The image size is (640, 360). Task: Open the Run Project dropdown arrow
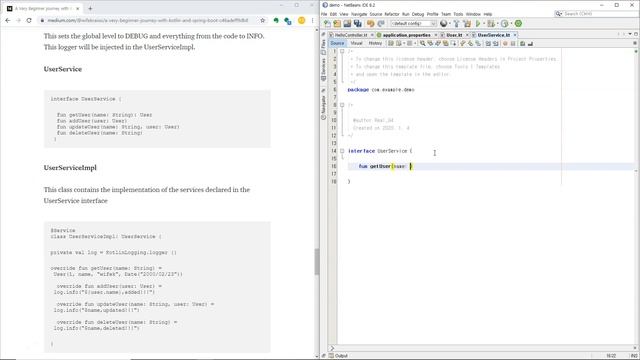484,24
